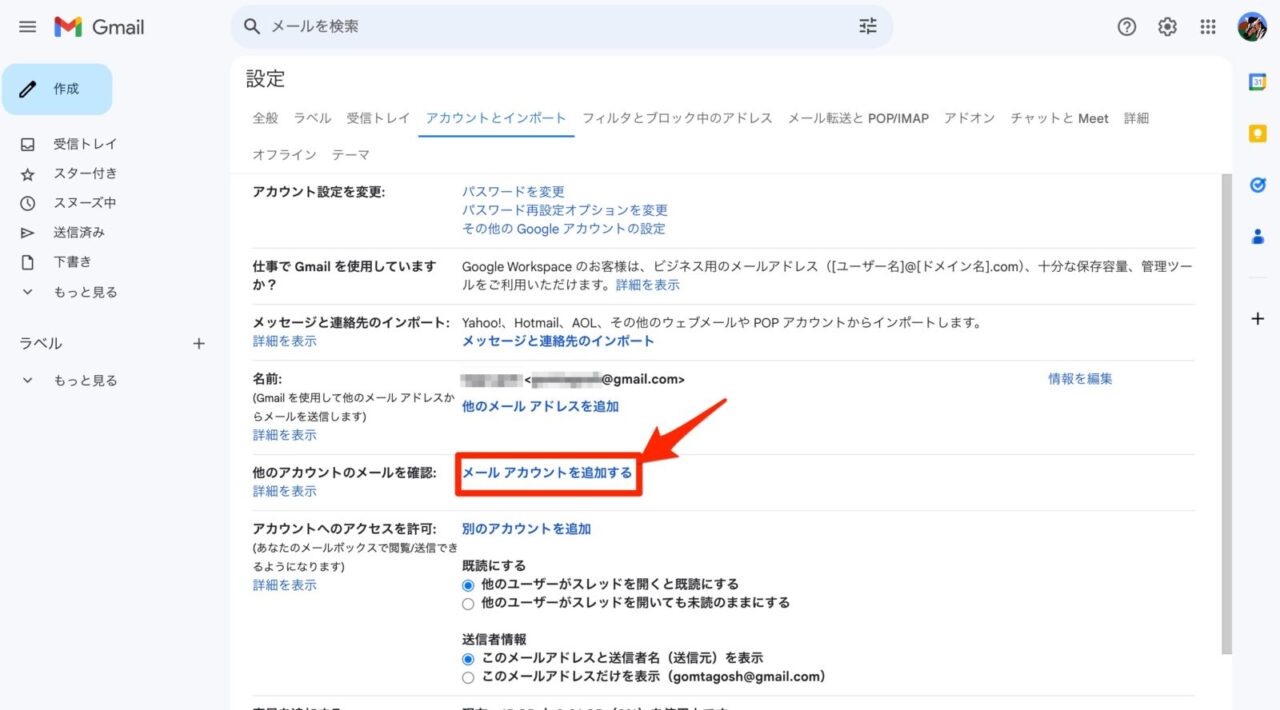Open the オフライン tab
Screen dimensions: 1280x710
285,155
